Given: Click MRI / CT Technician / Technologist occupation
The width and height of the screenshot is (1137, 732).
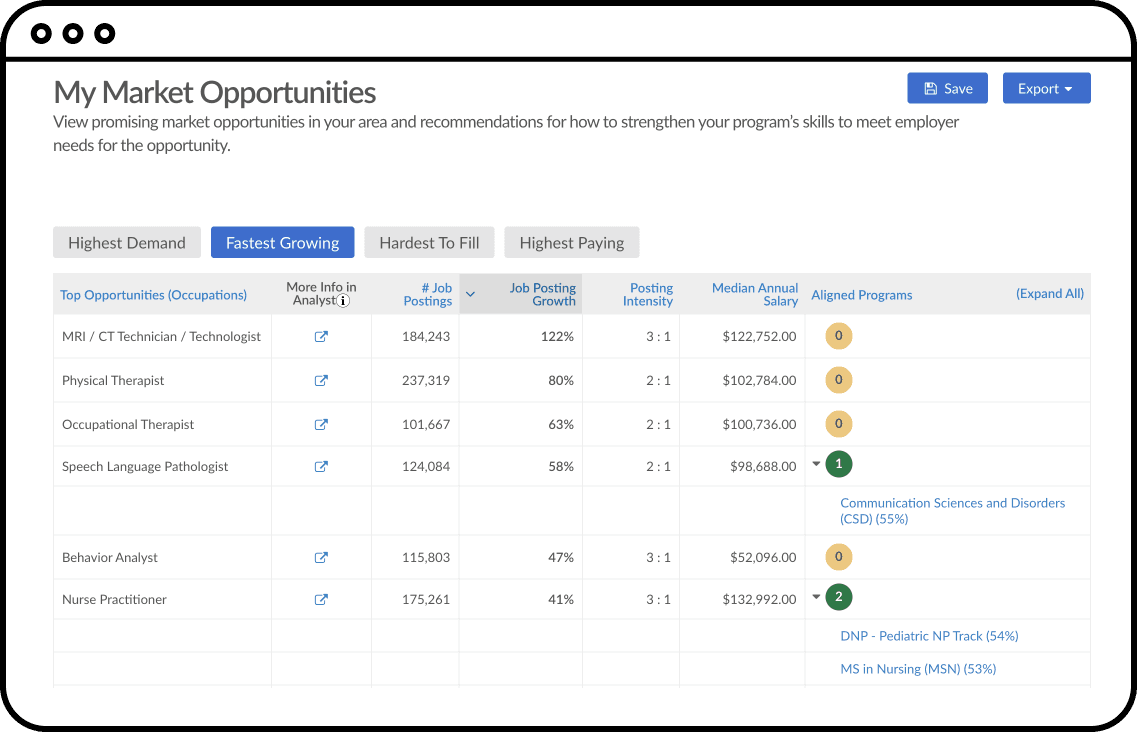Looking at the screenshot, I should point(161,337).
